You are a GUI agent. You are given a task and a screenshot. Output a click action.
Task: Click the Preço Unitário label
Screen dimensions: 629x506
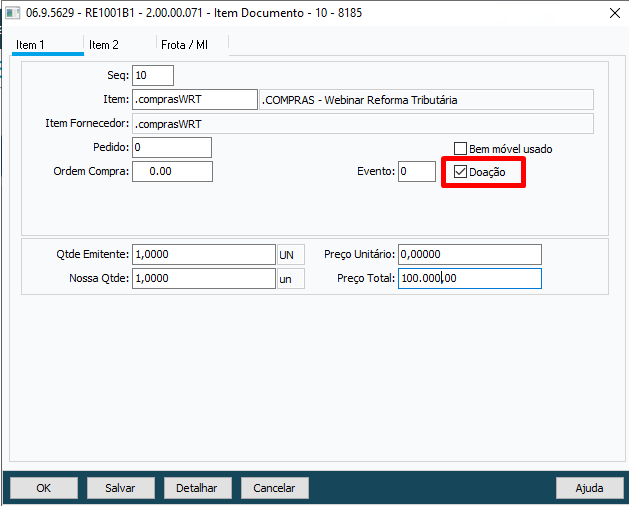coord(360,254)
